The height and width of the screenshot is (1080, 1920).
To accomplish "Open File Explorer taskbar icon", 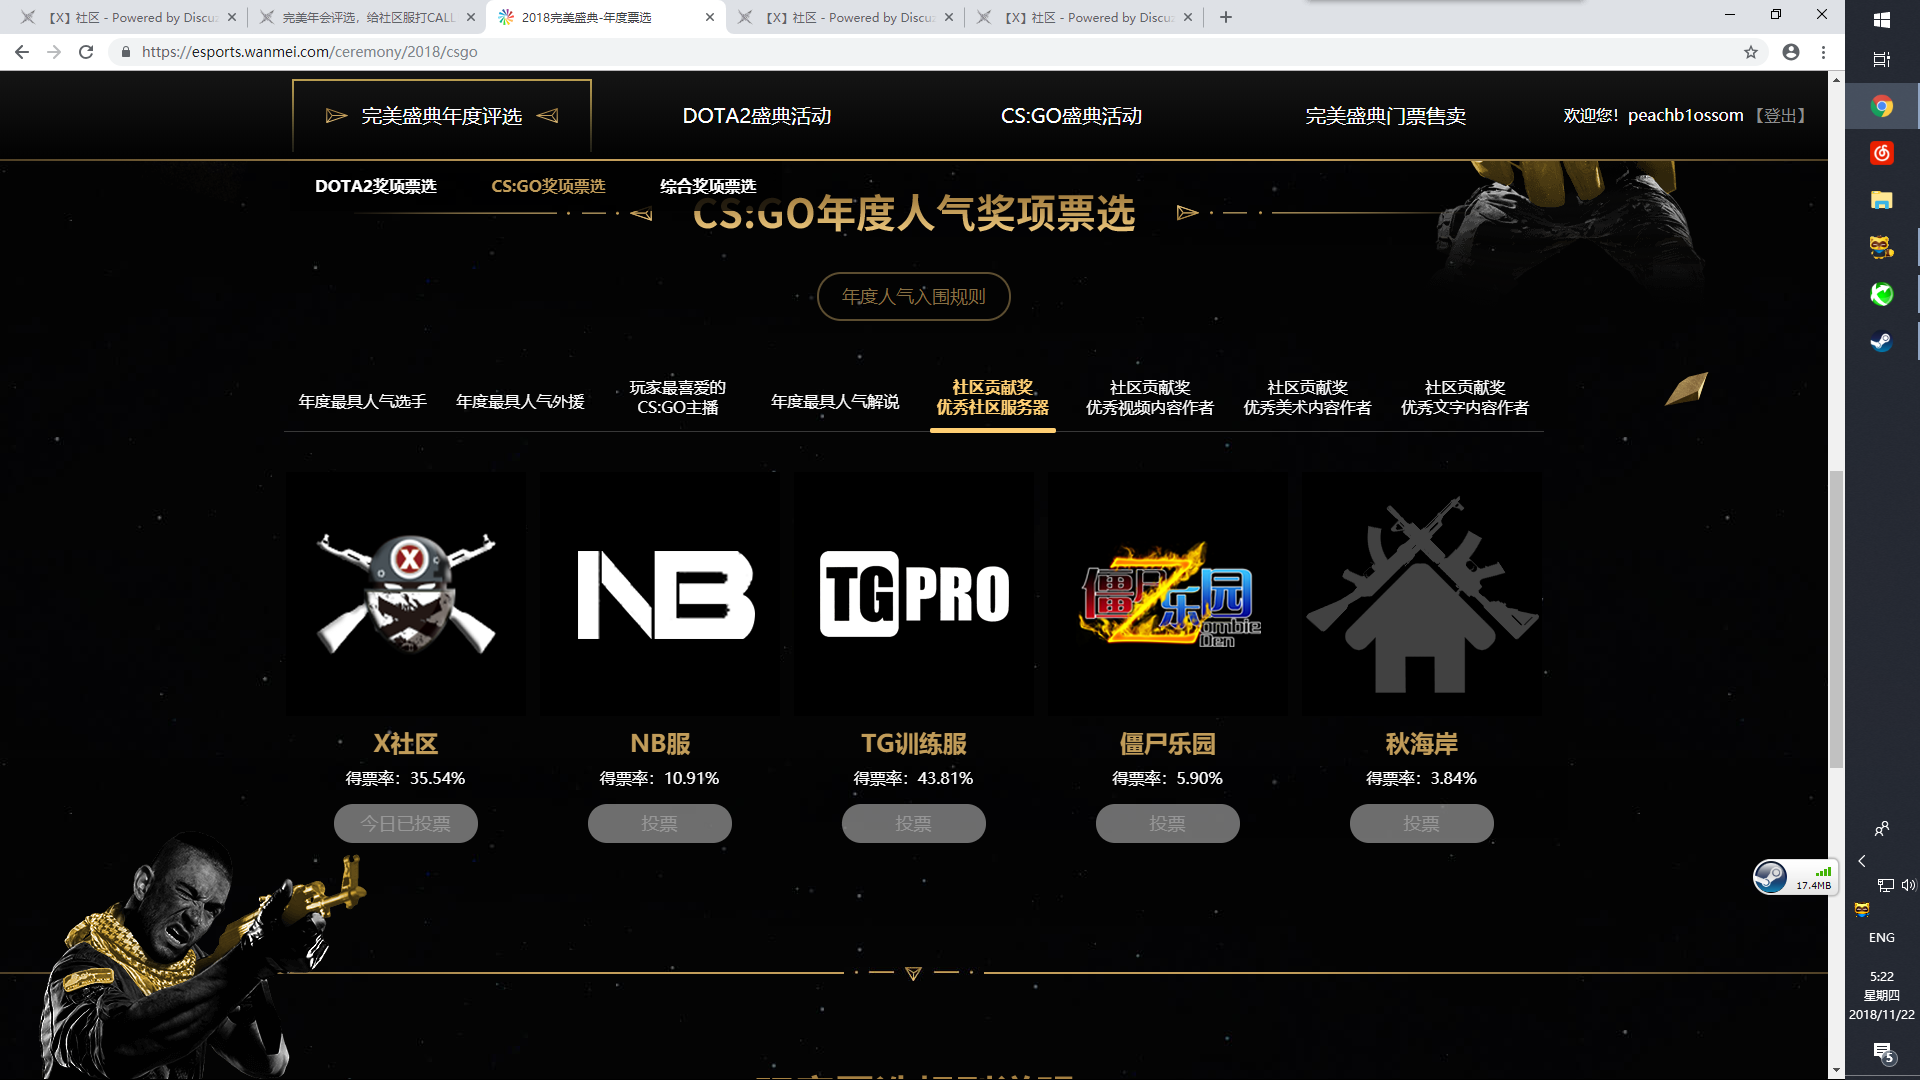I will 1881,200.
